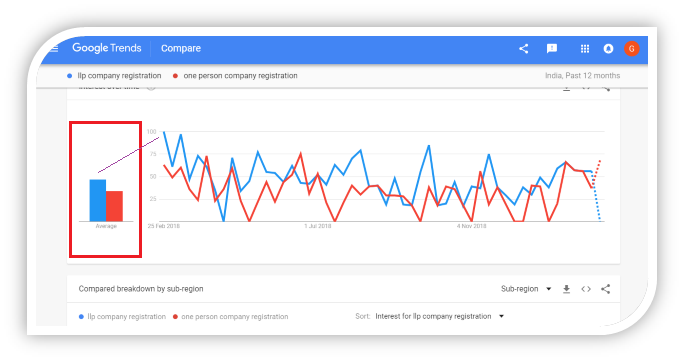Share the comparison from the header
The image size is (684, 362).
(x=523, y=48)
